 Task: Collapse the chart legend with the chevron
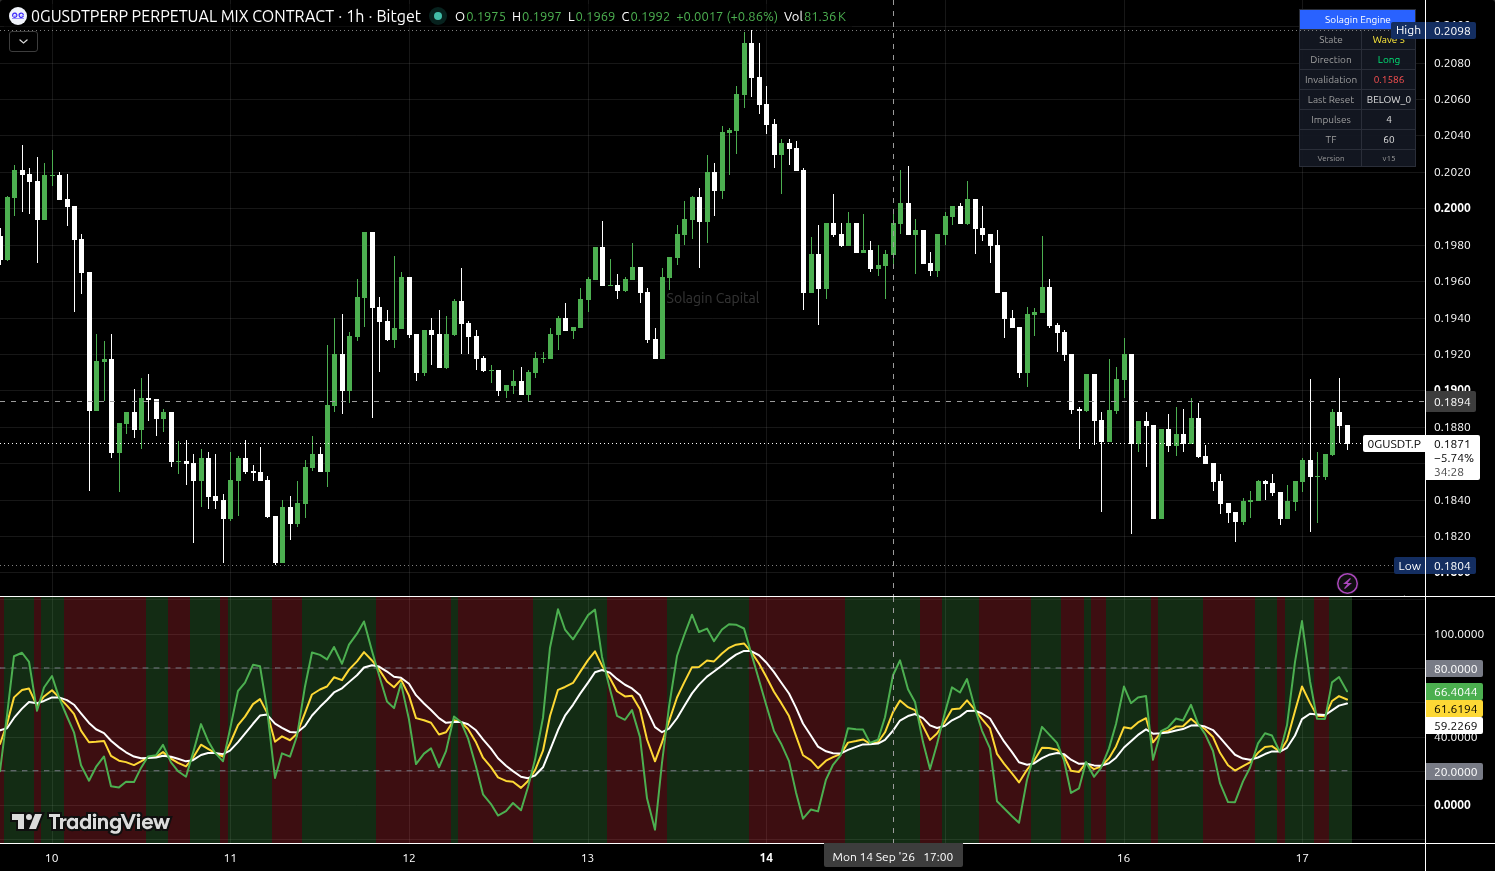(23, 41)
